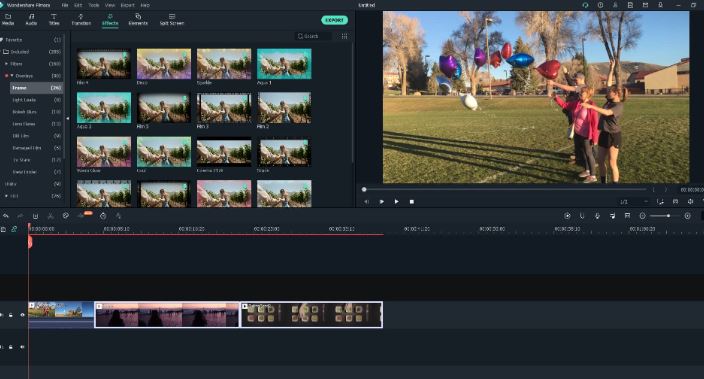Select the Warm Glow frame thumbnail
Image resolution: width=704 pixels, height=379 pixels.
click(x=104, y=152)
